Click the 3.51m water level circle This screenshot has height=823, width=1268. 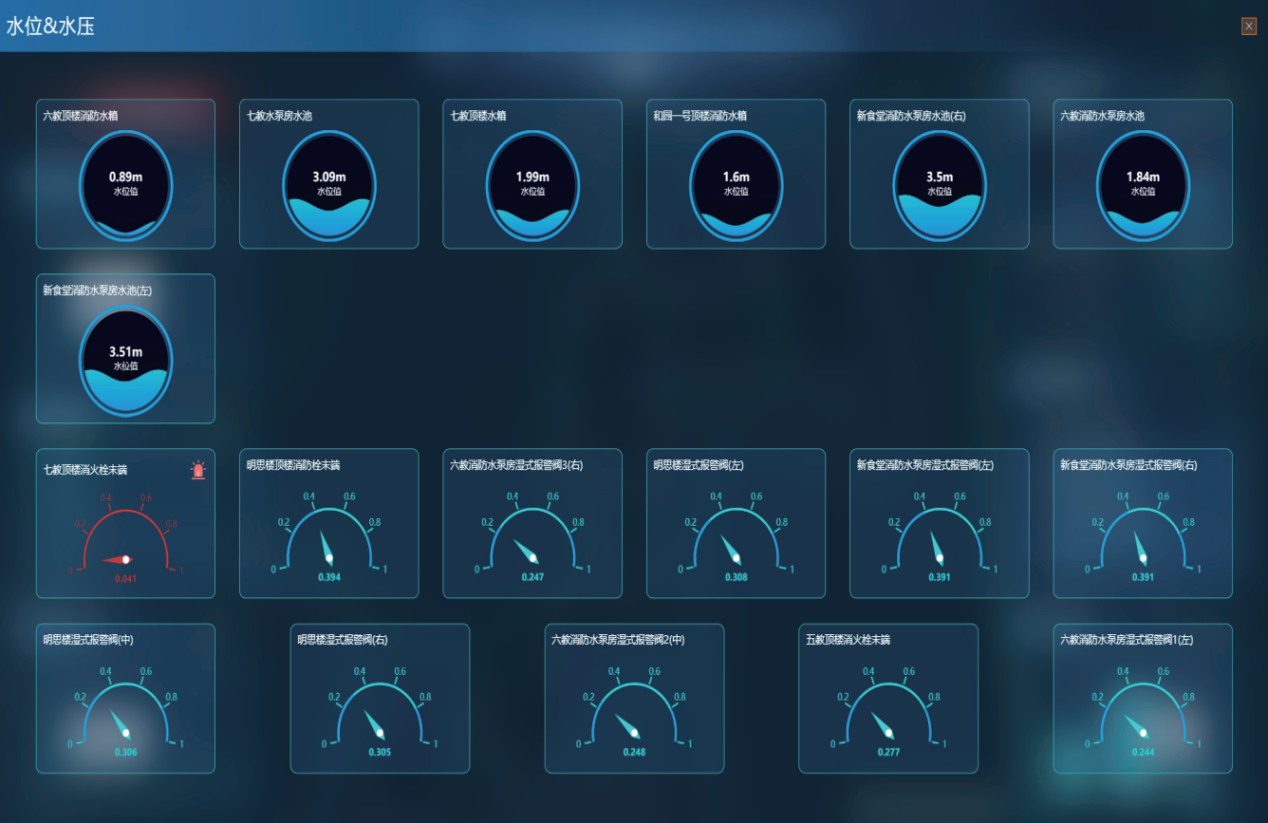[x=126, y=361]
